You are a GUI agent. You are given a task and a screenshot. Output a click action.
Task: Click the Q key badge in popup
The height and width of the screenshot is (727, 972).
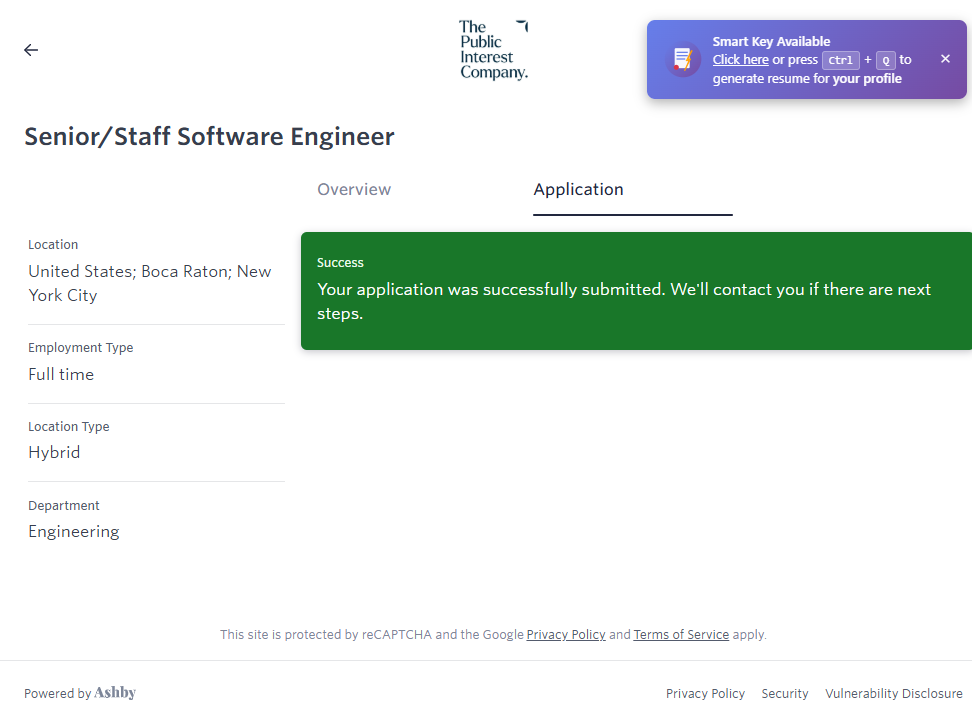tap(885, 60)
